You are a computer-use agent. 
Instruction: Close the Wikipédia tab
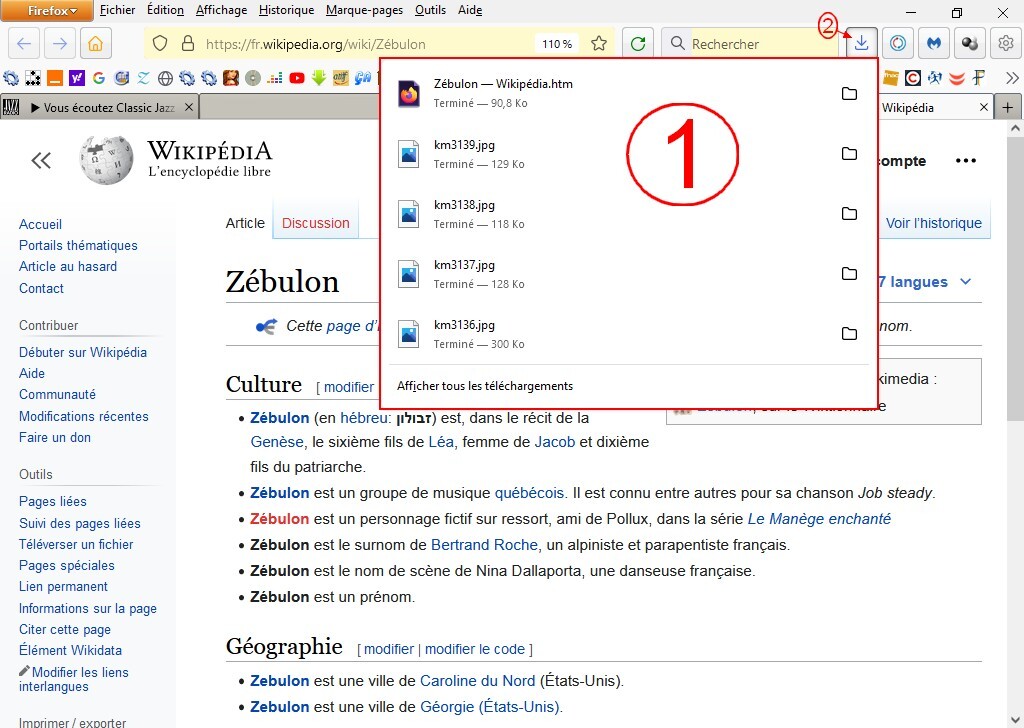coord(984,107)
